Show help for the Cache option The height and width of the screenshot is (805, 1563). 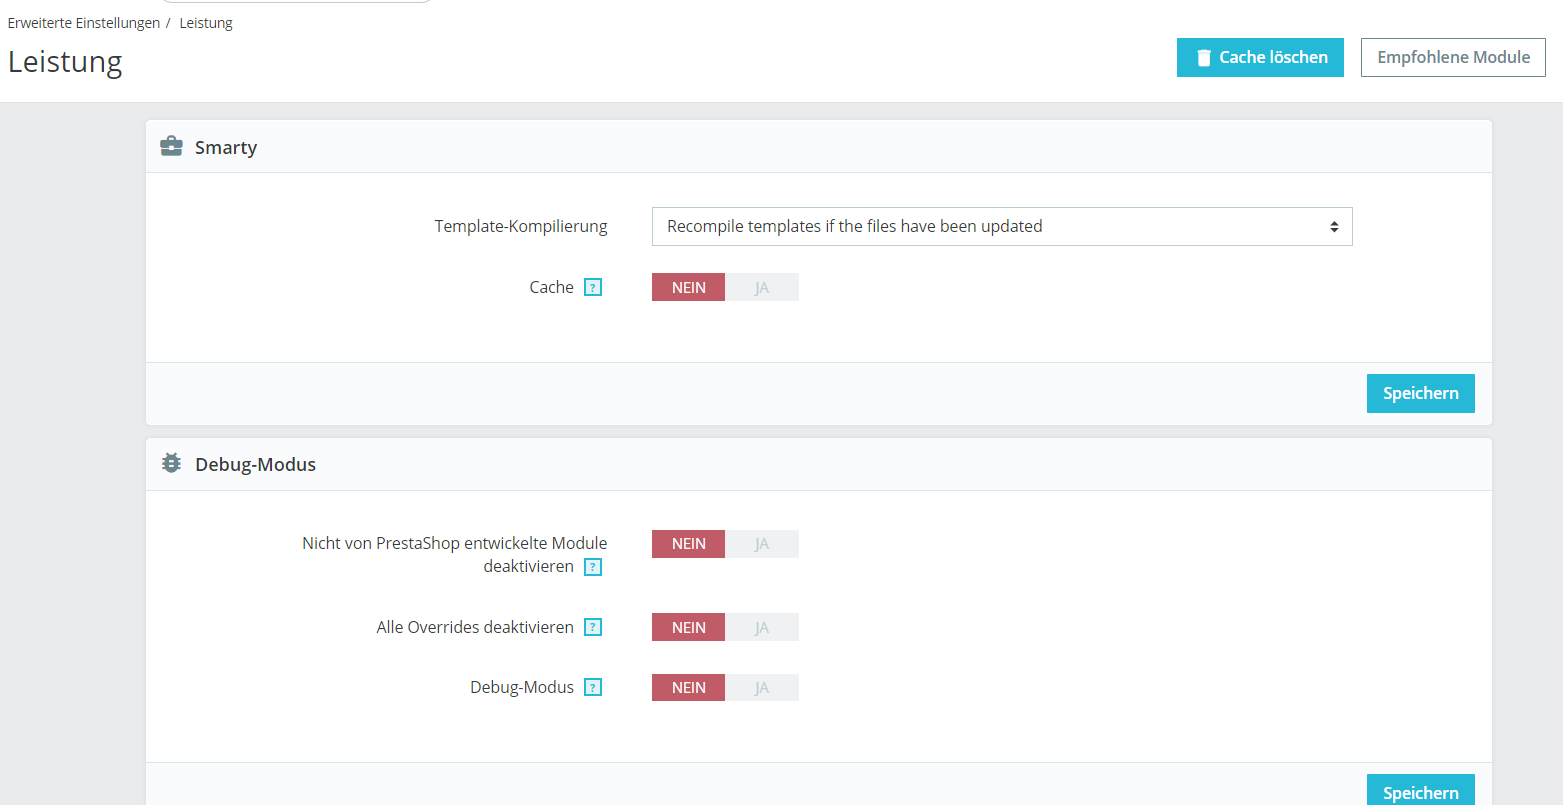click(x=593, y=288)
